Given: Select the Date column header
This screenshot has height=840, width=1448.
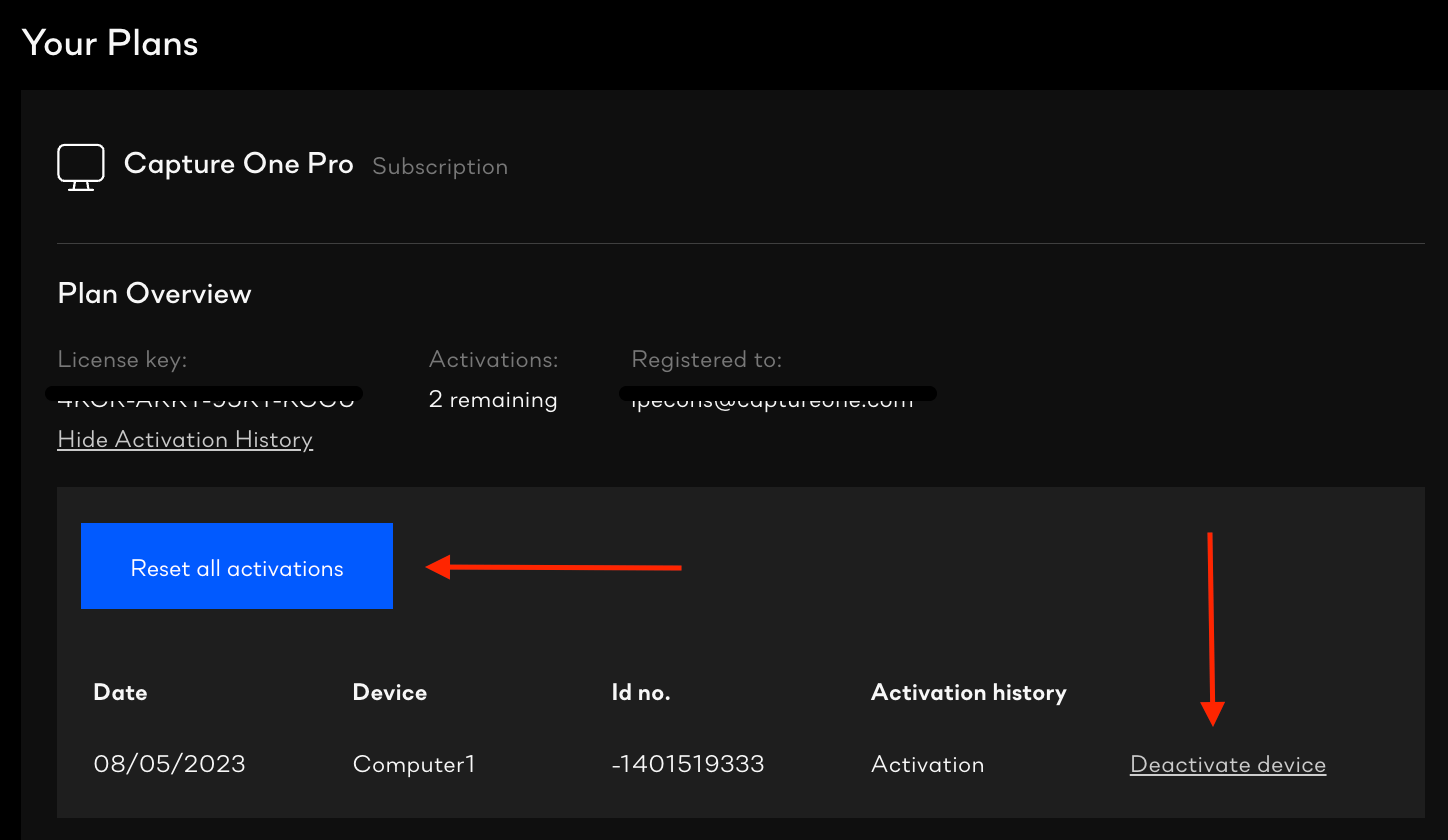Looking at the screenshot, I should point(119,691).
